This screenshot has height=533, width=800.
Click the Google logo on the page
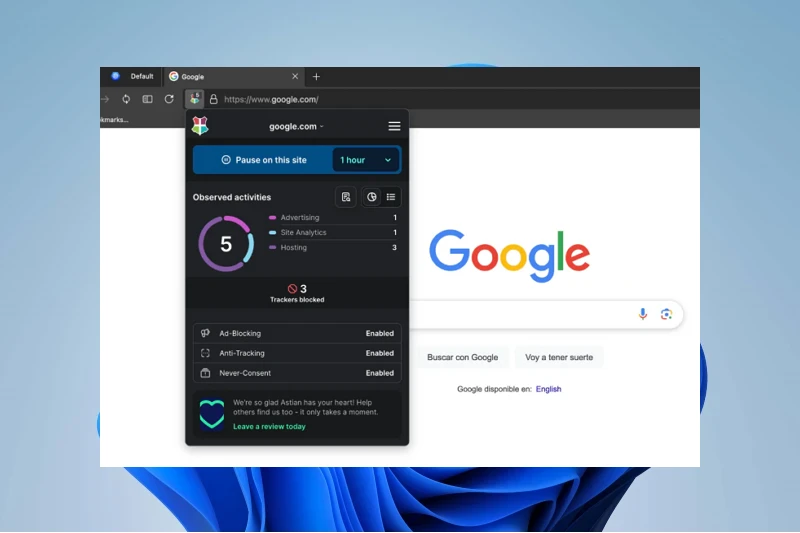click(x=509, y=255)
